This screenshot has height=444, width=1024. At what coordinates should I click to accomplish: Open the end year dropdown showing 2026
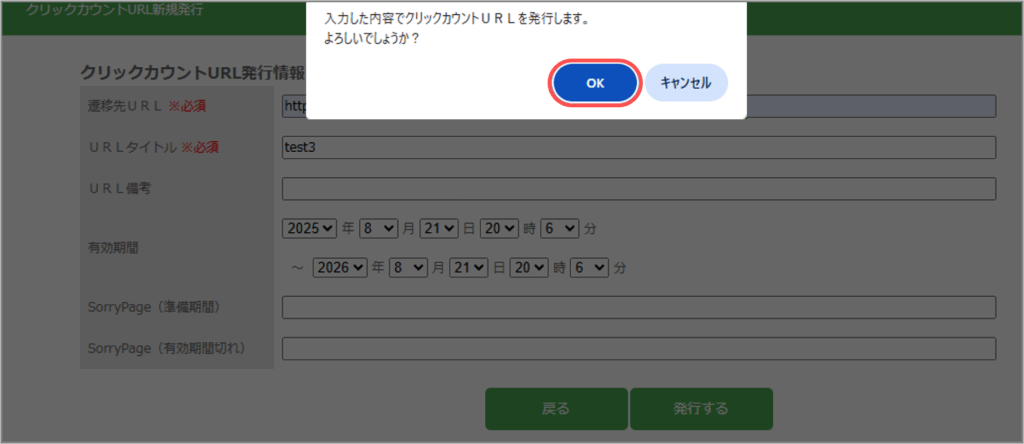tap(340, 268)
